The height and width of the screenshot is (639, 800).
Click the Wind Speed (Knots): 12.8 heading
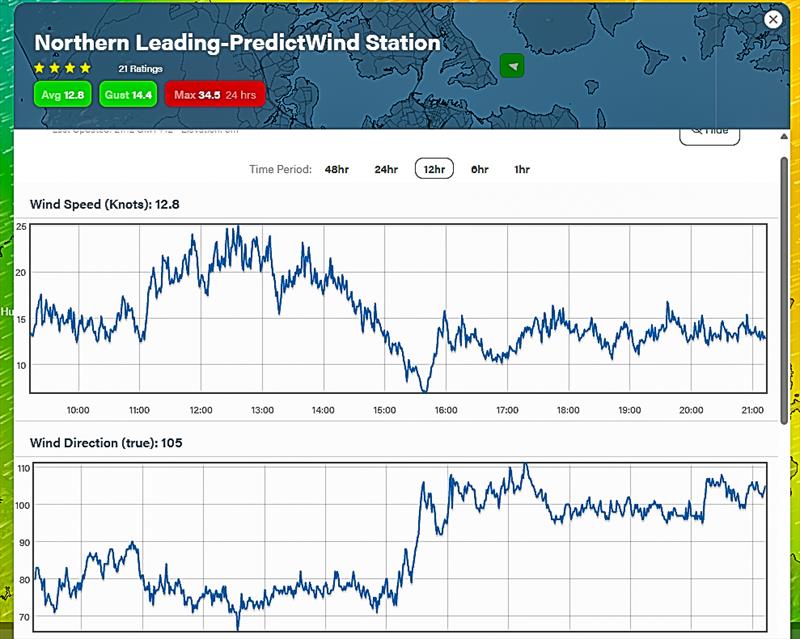pyautogui.click(x=105, y=204)
